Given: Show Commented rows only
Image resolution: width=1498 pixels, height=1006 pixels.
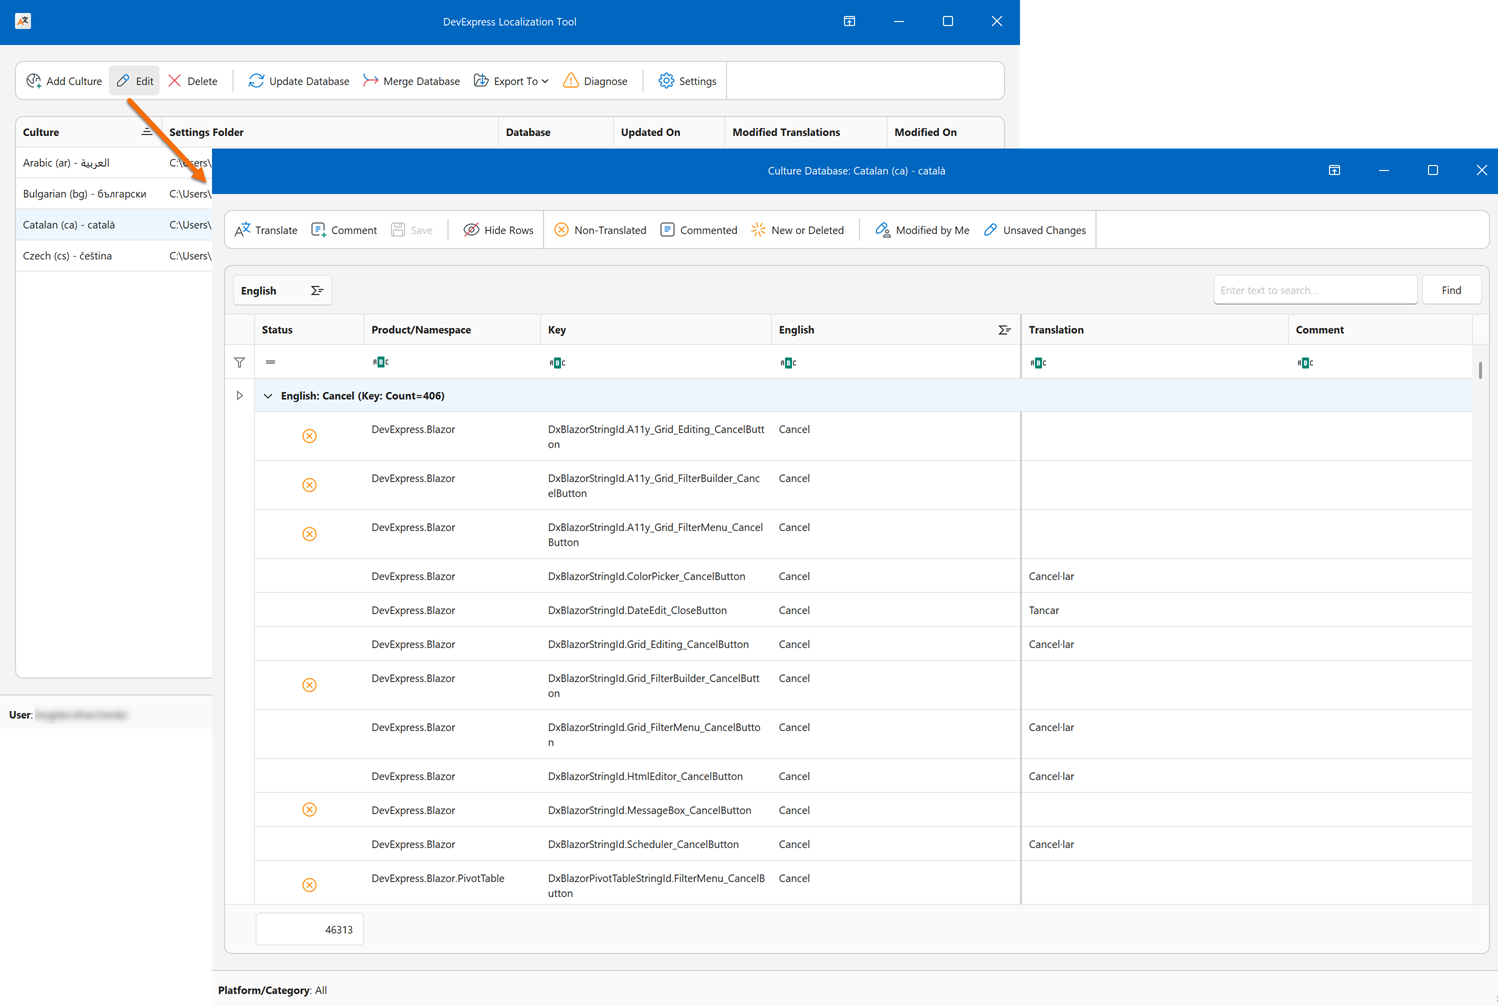Looking at the screenshot, I should tap(698, 229).
